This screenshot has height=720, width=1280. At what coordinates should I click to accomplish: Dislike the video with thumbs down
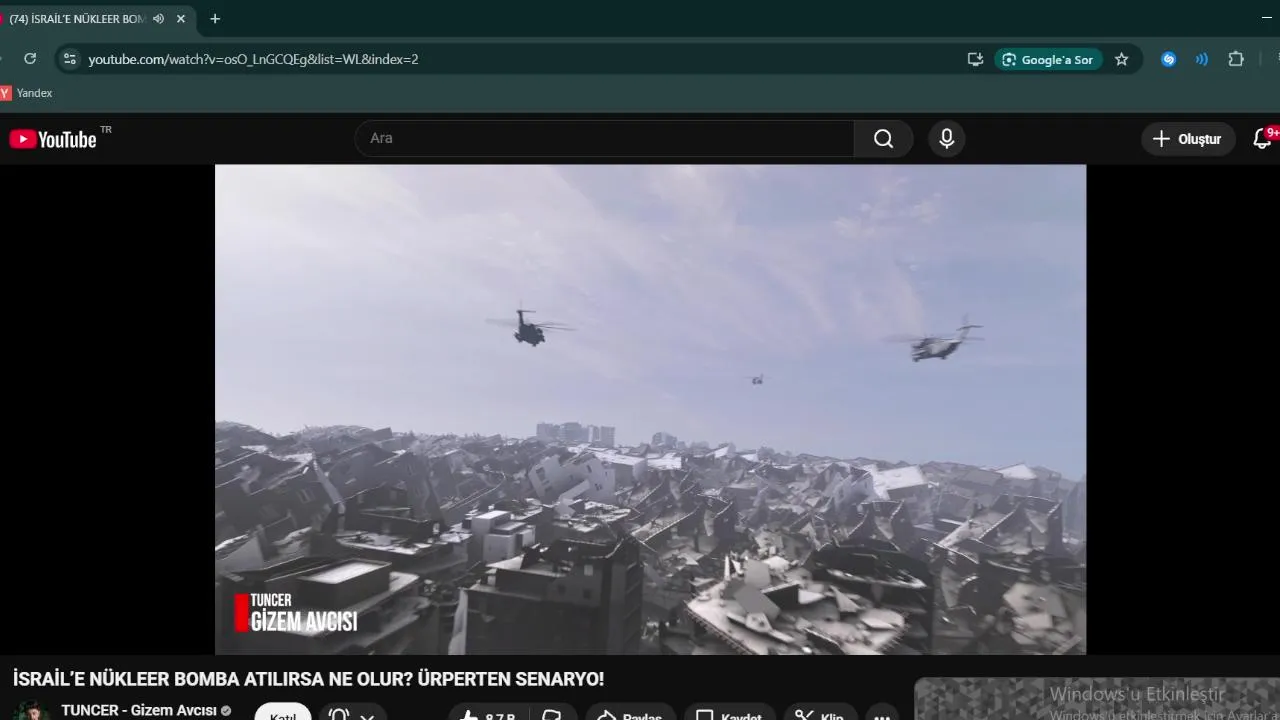[552, 713]
